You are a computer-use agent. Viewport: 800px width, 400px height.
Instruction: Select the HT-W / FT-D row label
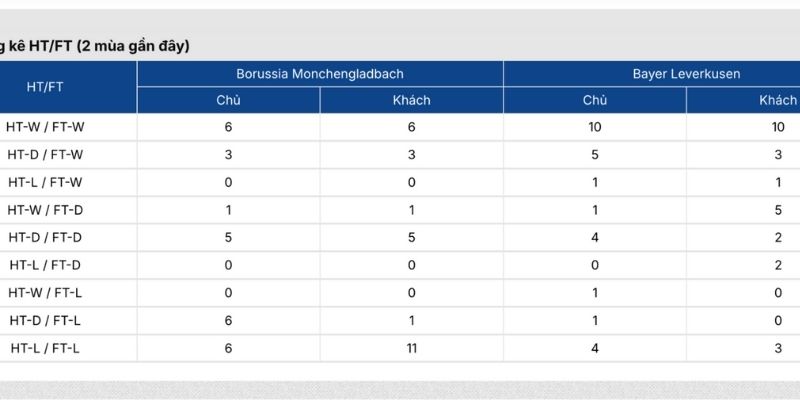click(x=46, y=210)
